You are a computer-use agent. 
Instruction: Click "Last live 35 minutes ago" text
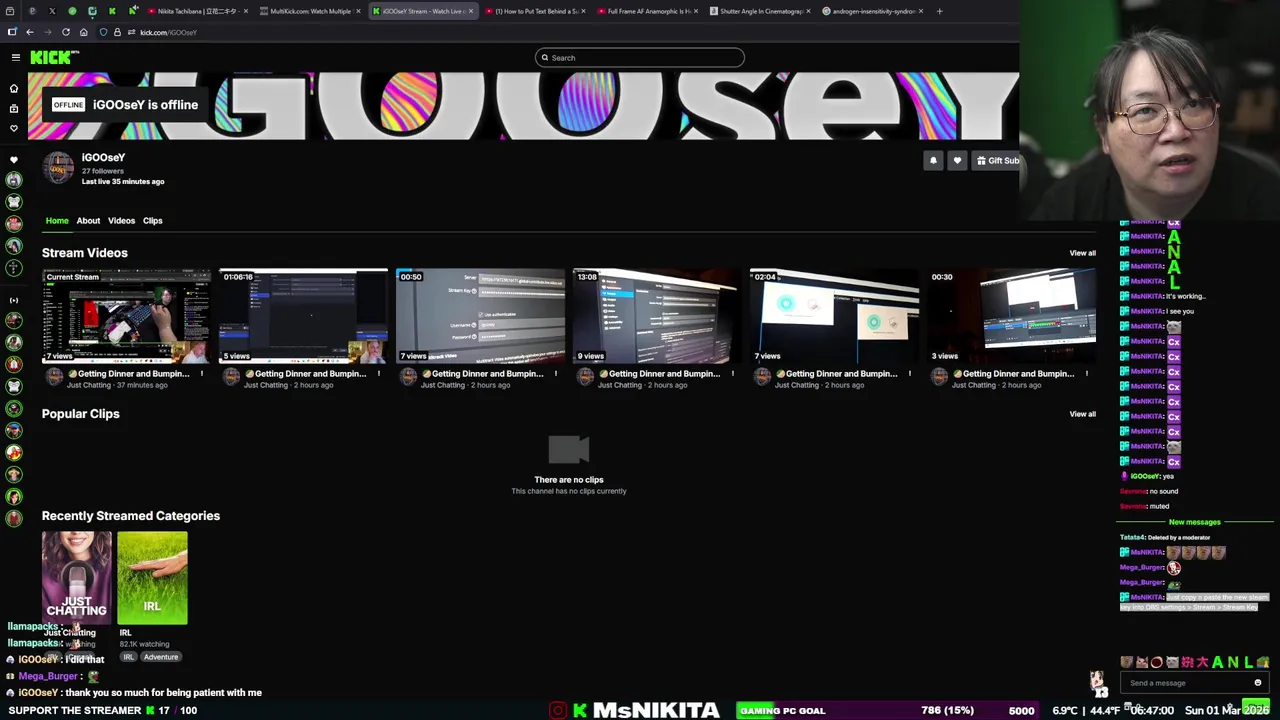123,182
